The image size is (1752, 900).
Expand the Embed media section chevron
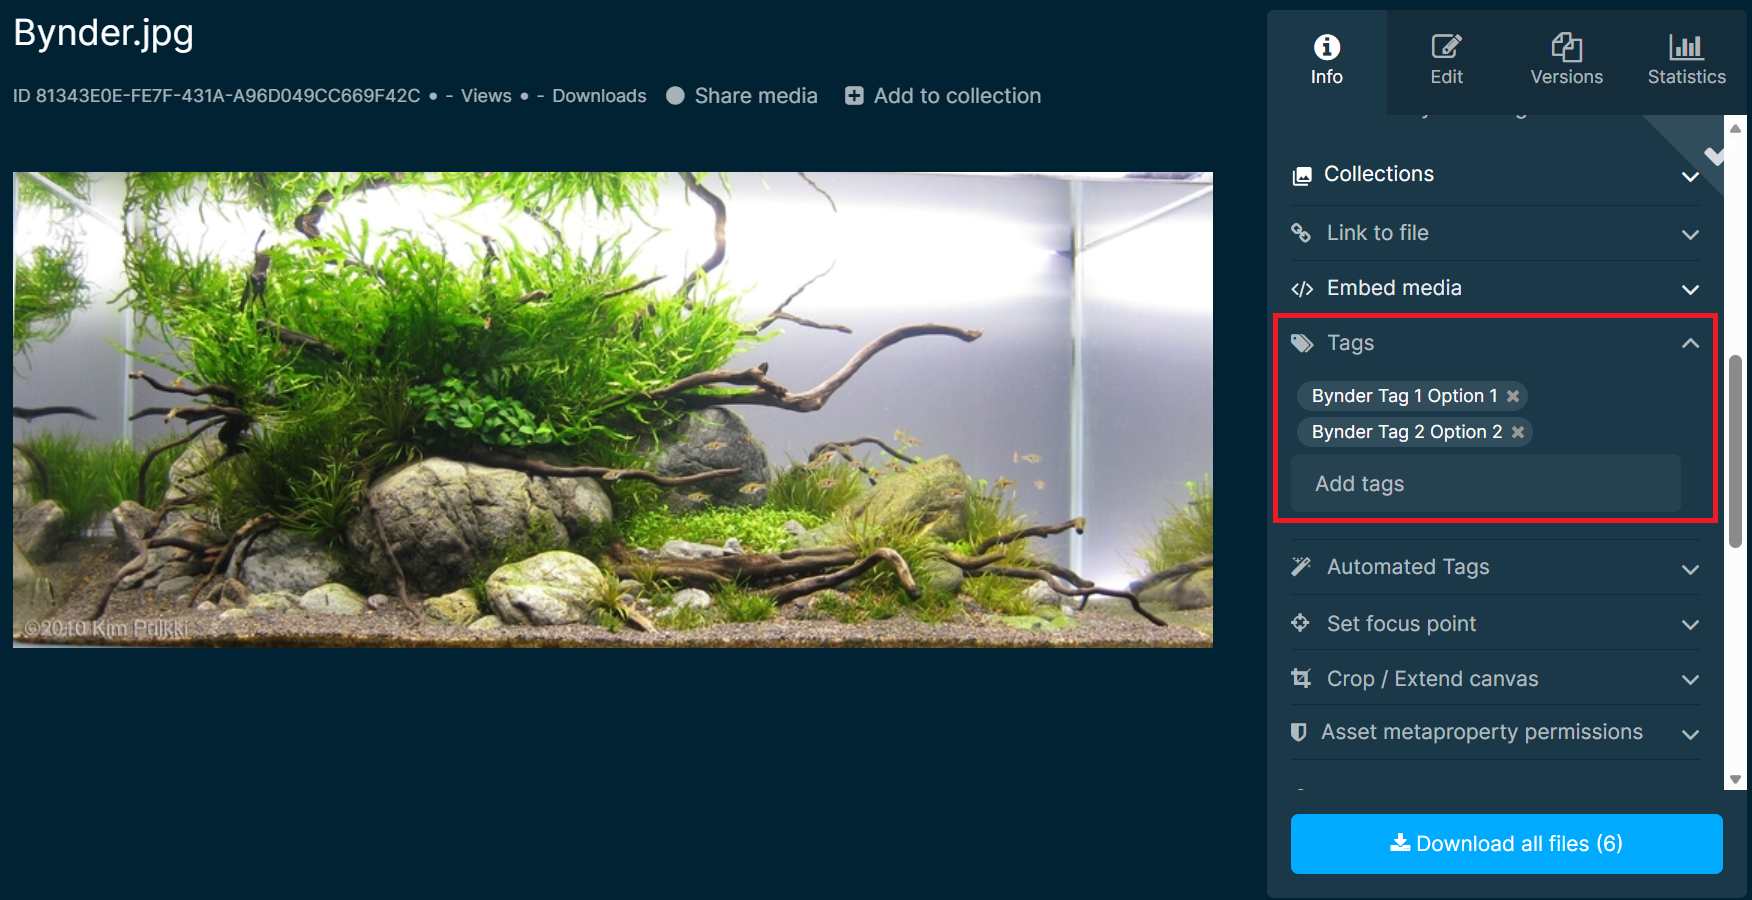[x=1690, y=290]
